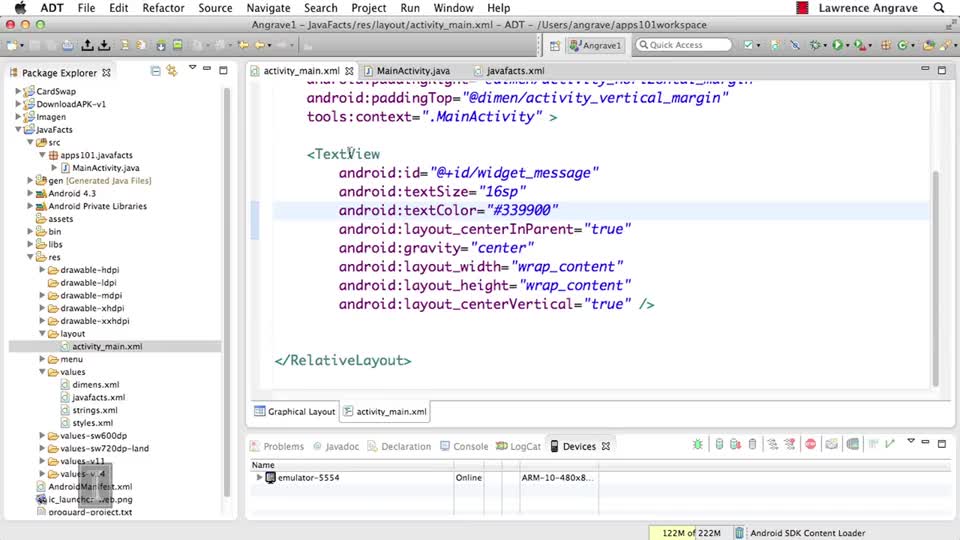Click the Print toolbar icon
The height and width of the screenshot is (540, 960).
pyautogui.click(x=68, y=45)
